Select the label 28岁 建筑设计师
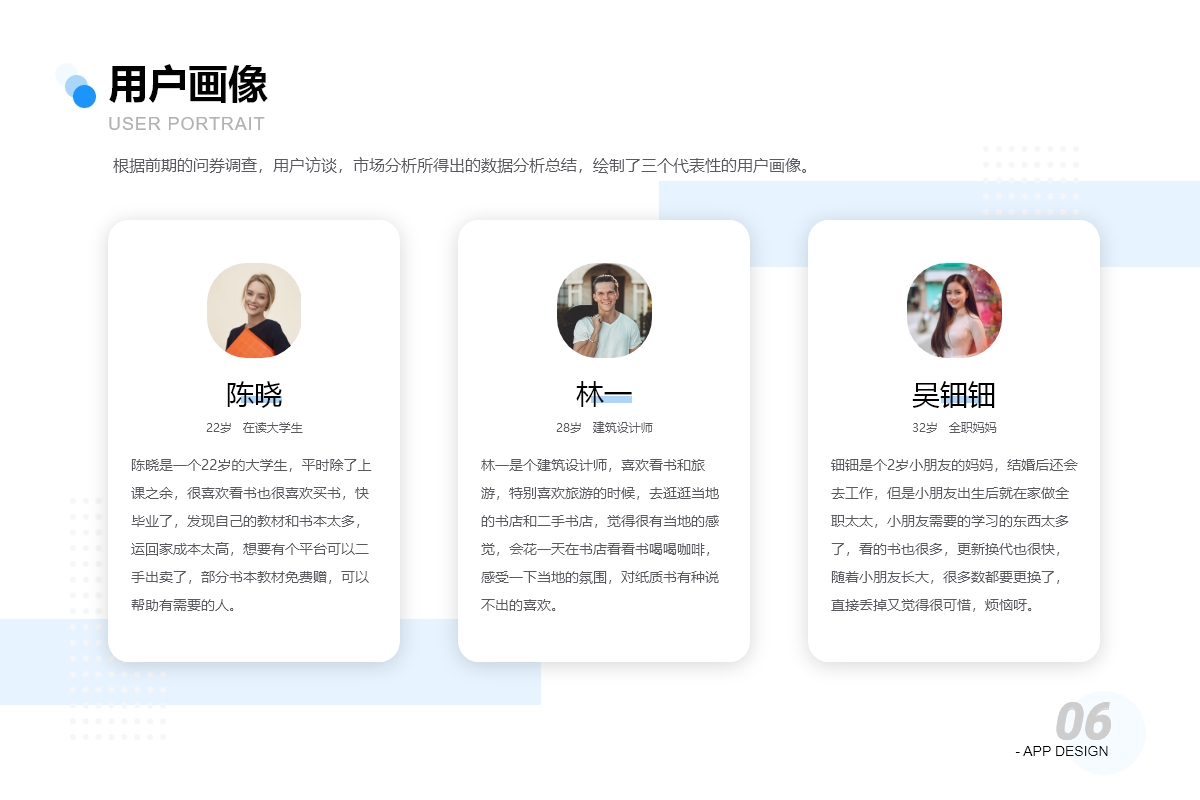 [x=604, y=428]
